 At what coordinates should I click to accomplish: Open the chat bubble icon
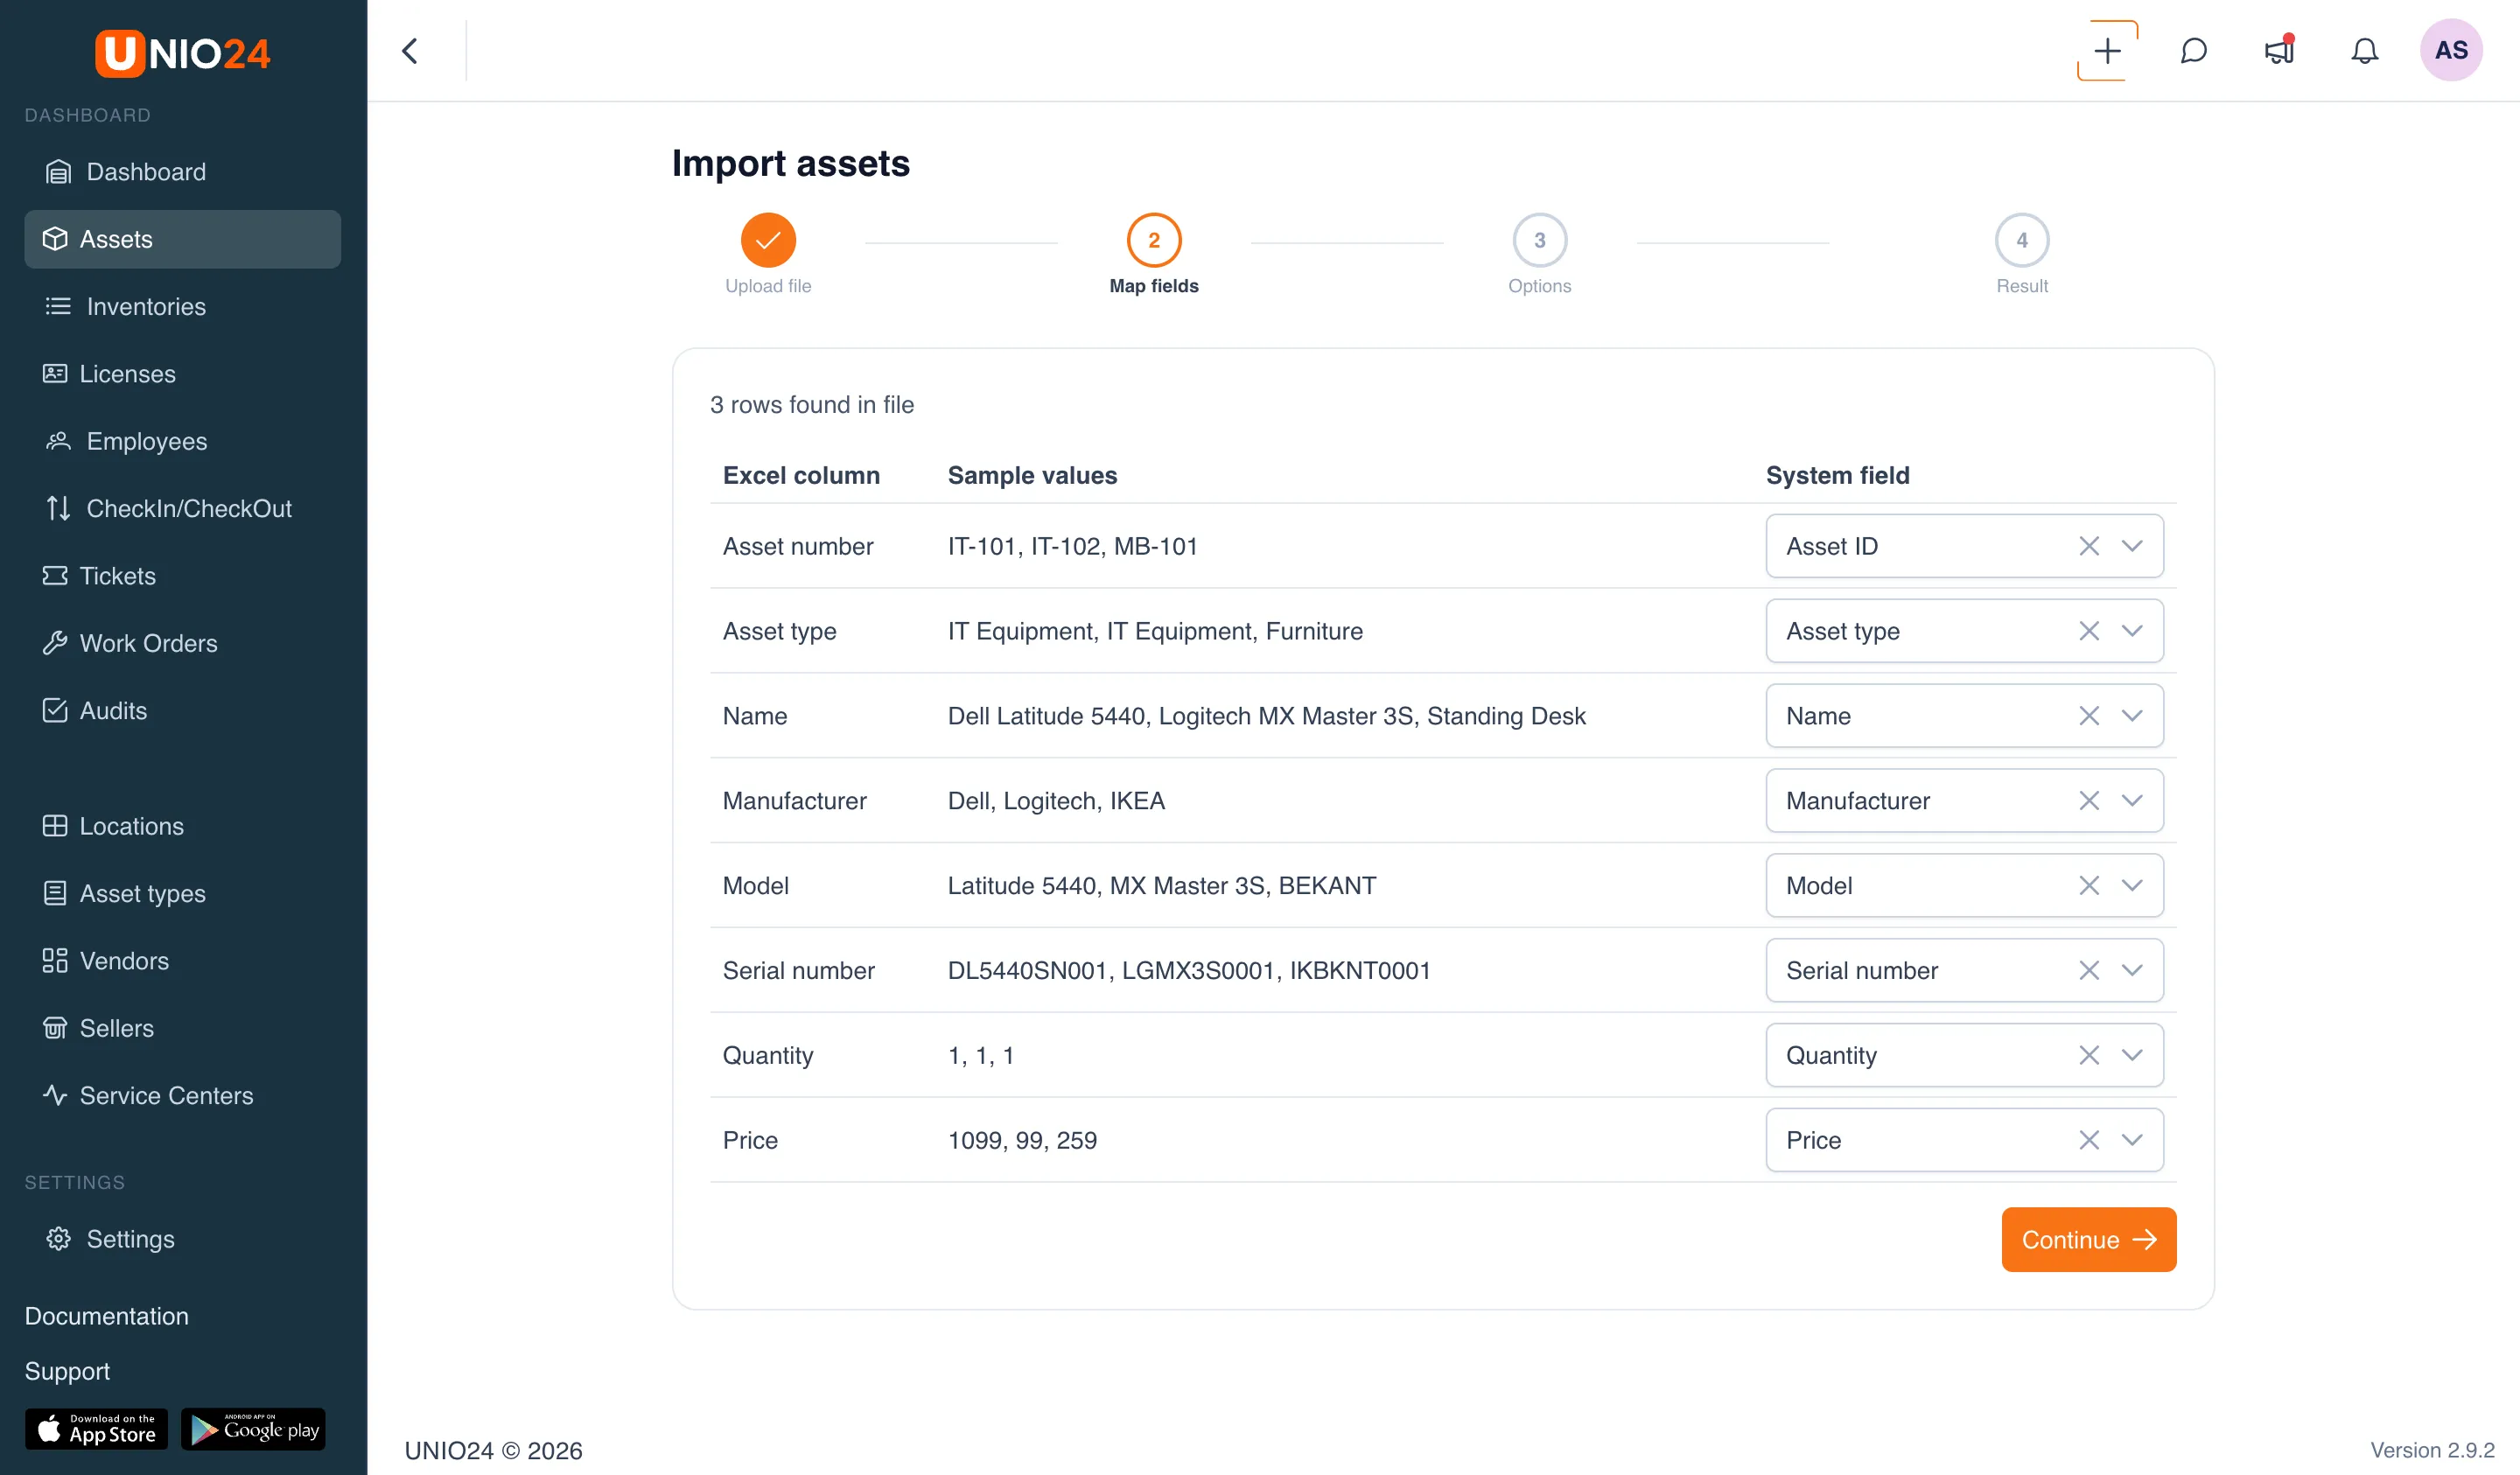(x=2193, y=51)
